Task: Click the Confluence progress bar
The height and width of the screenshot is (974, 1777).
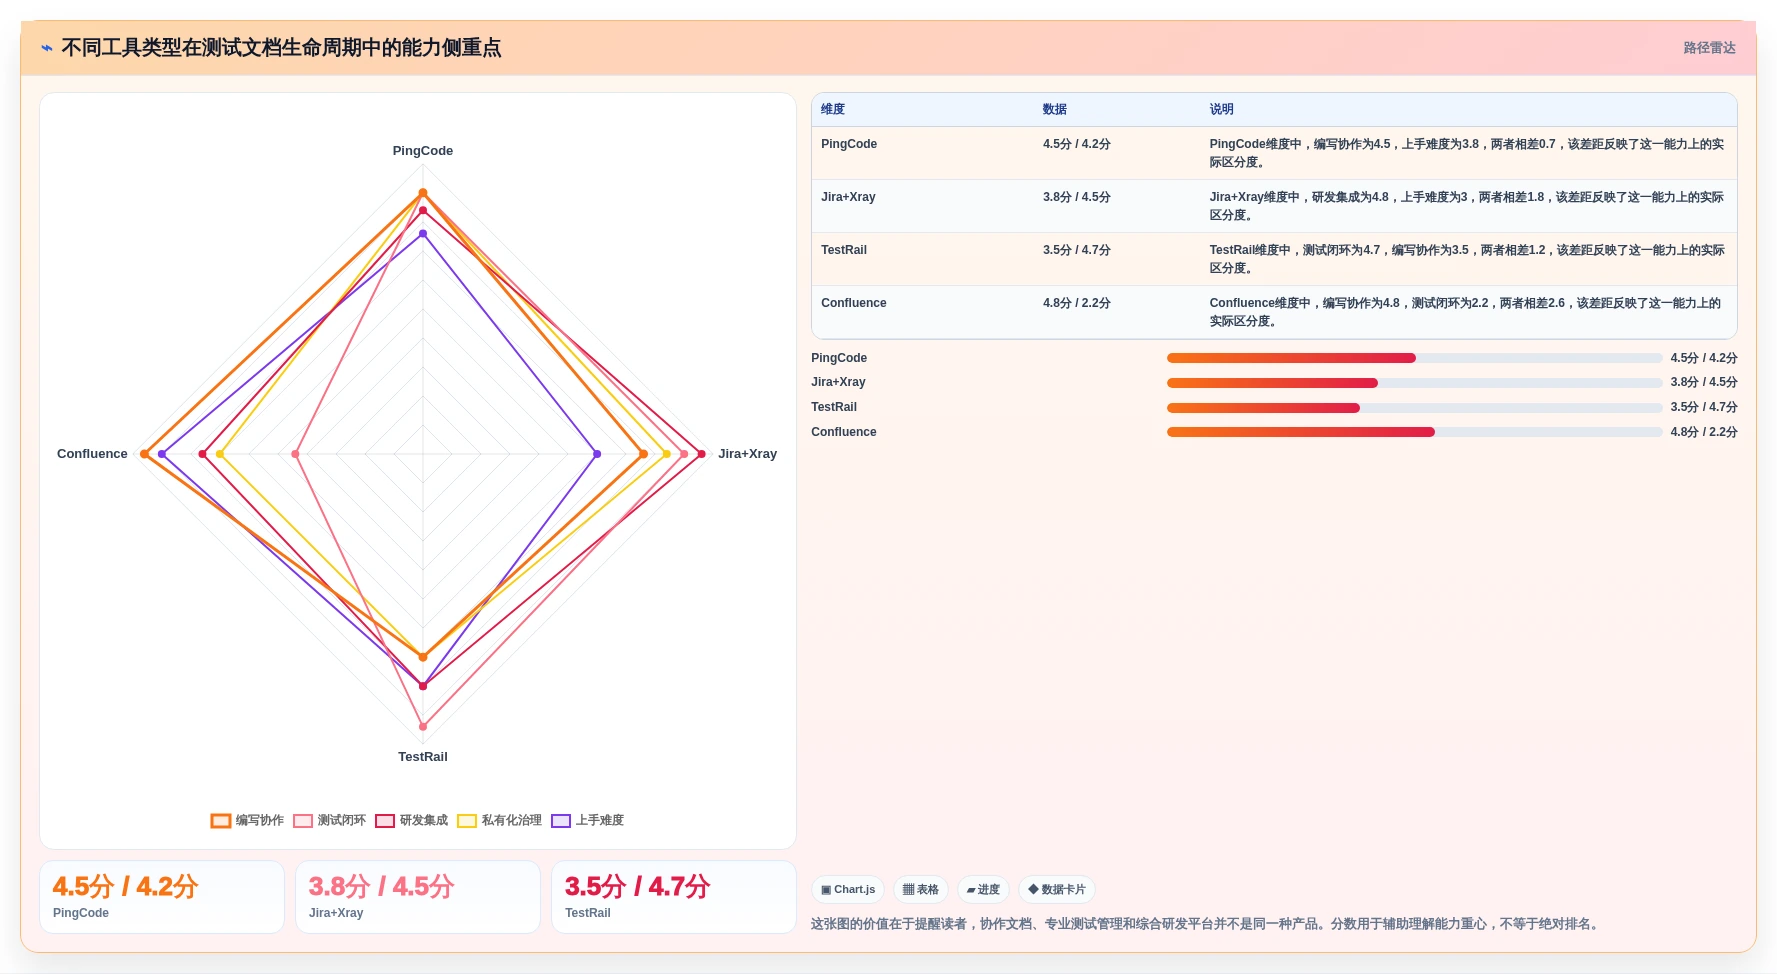Action: point(1414,432)
